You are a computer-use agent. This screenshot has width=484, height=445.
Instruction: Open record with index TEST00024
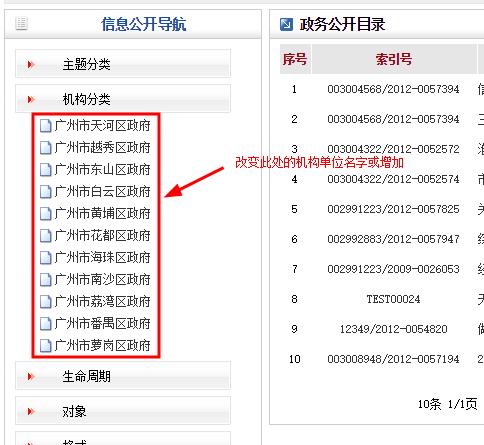coord(393,299)
